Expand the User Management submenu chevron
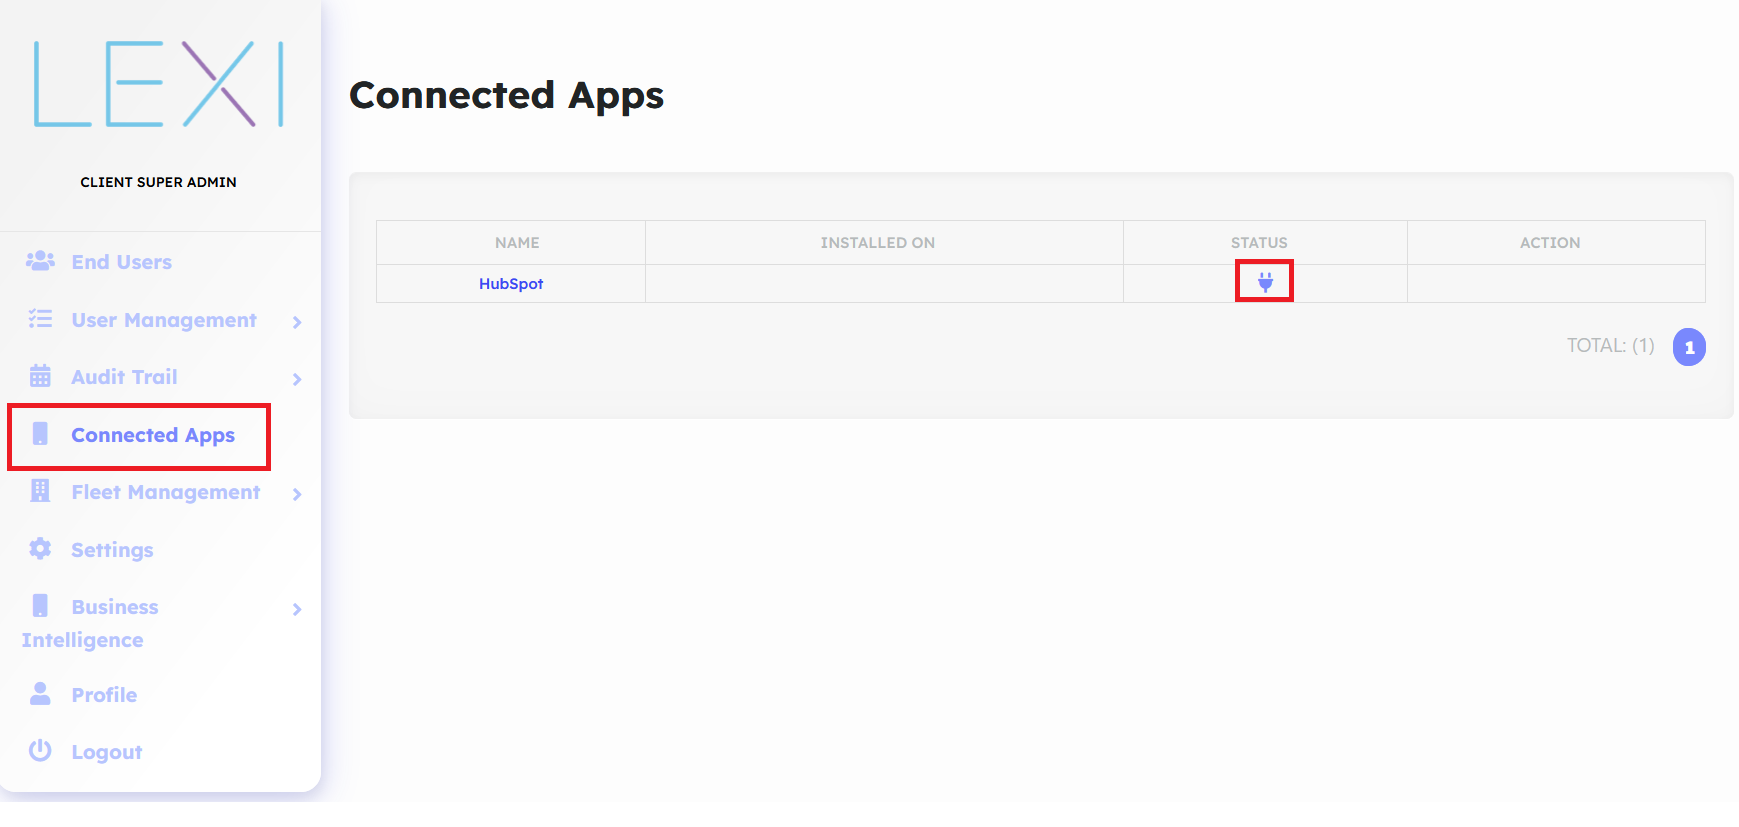The width and height of the screenshot is (1739, 827). [x=297, y=322]
